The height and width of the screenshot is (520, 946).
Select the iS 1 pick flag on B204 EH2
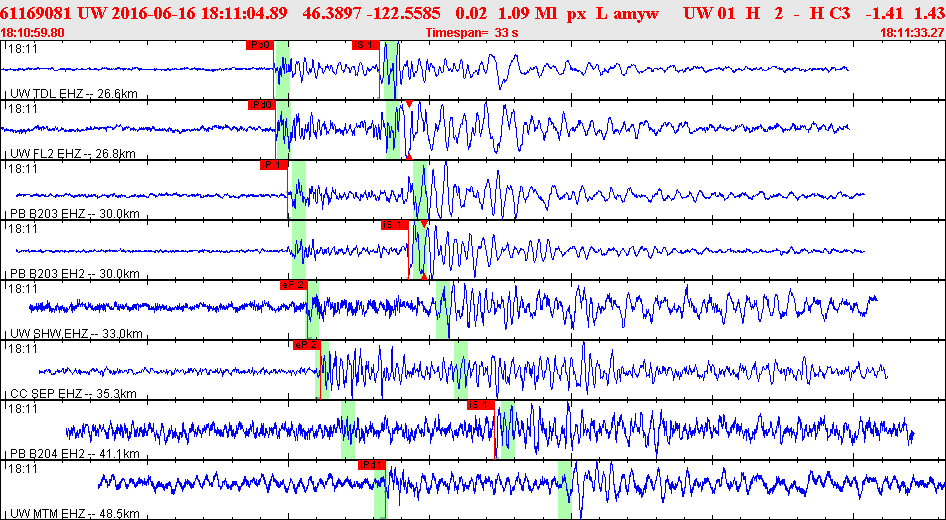[x=481, y=405]
